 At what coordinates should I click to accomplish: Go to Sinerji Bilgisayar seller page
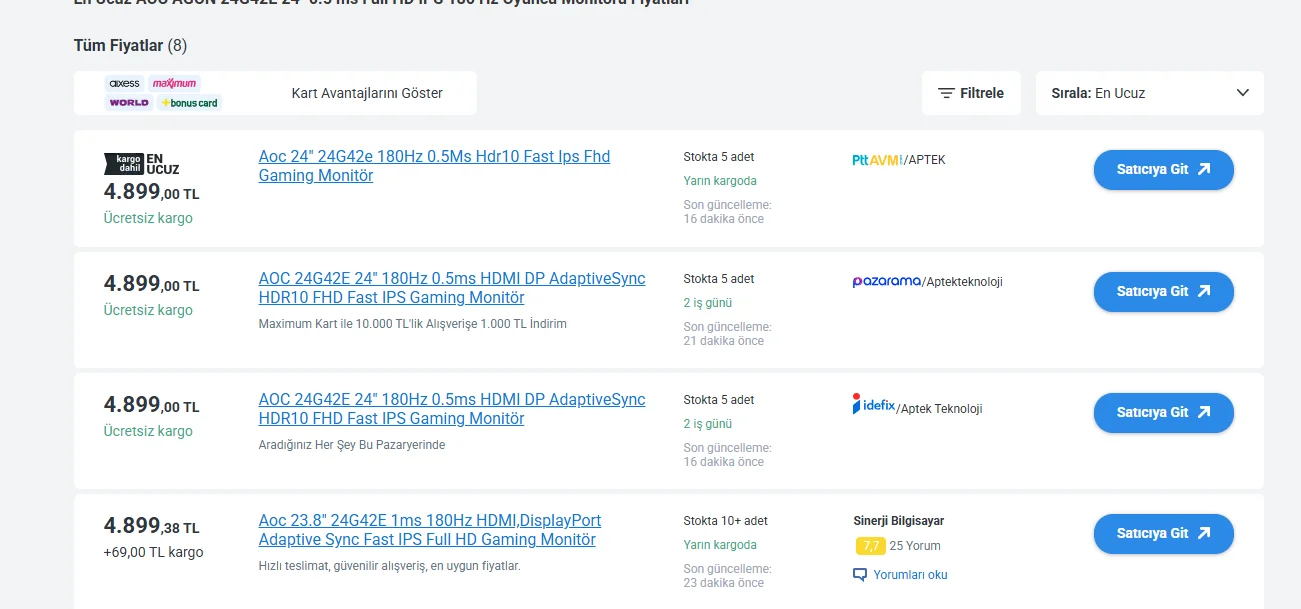[x=1163, y=534]
